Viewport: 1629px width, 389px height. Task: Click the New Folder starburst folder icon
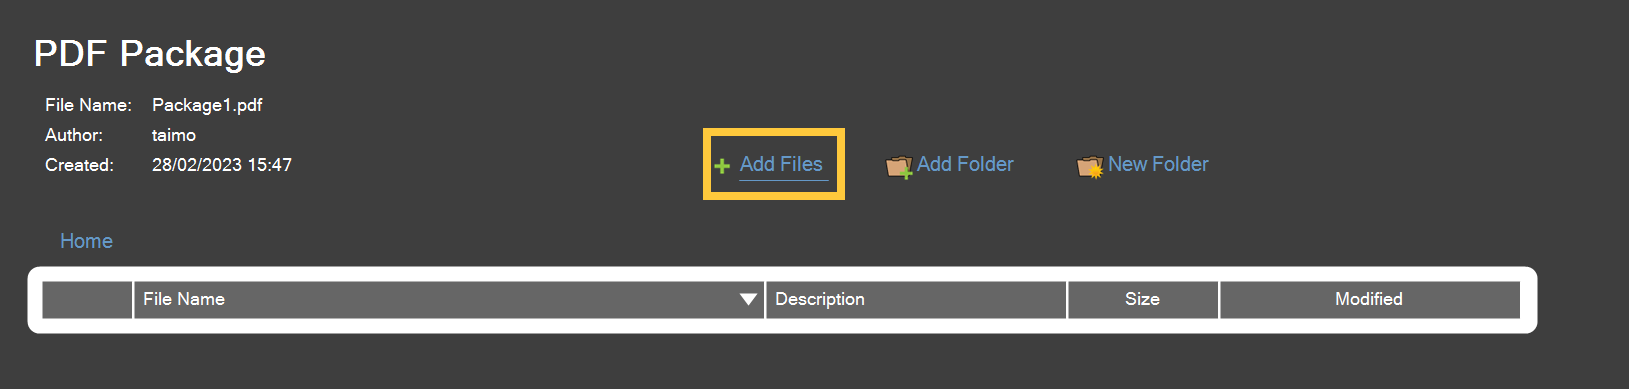tap(1090, 166)
